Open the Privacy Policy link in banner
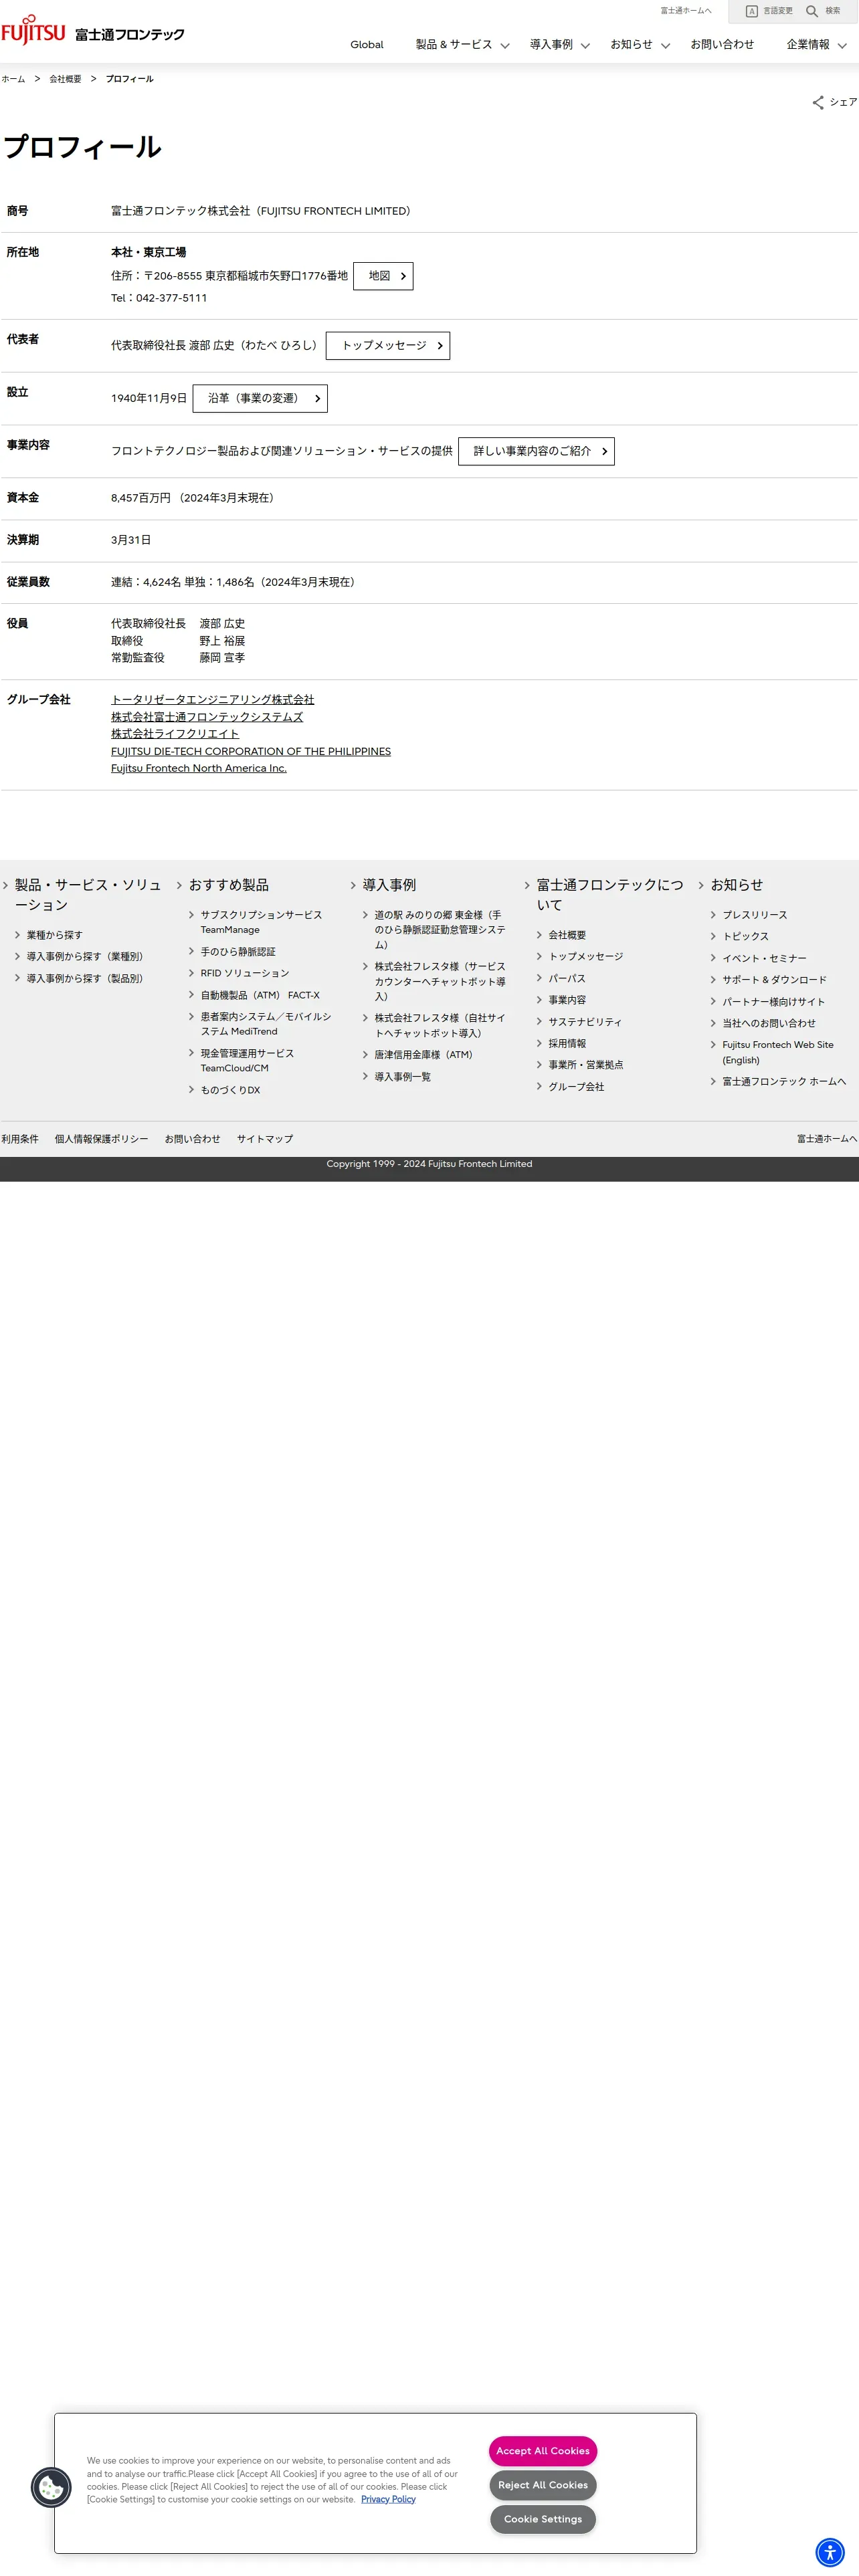859x2576 pixels. pyautogui.click(x=388, y=2499)
